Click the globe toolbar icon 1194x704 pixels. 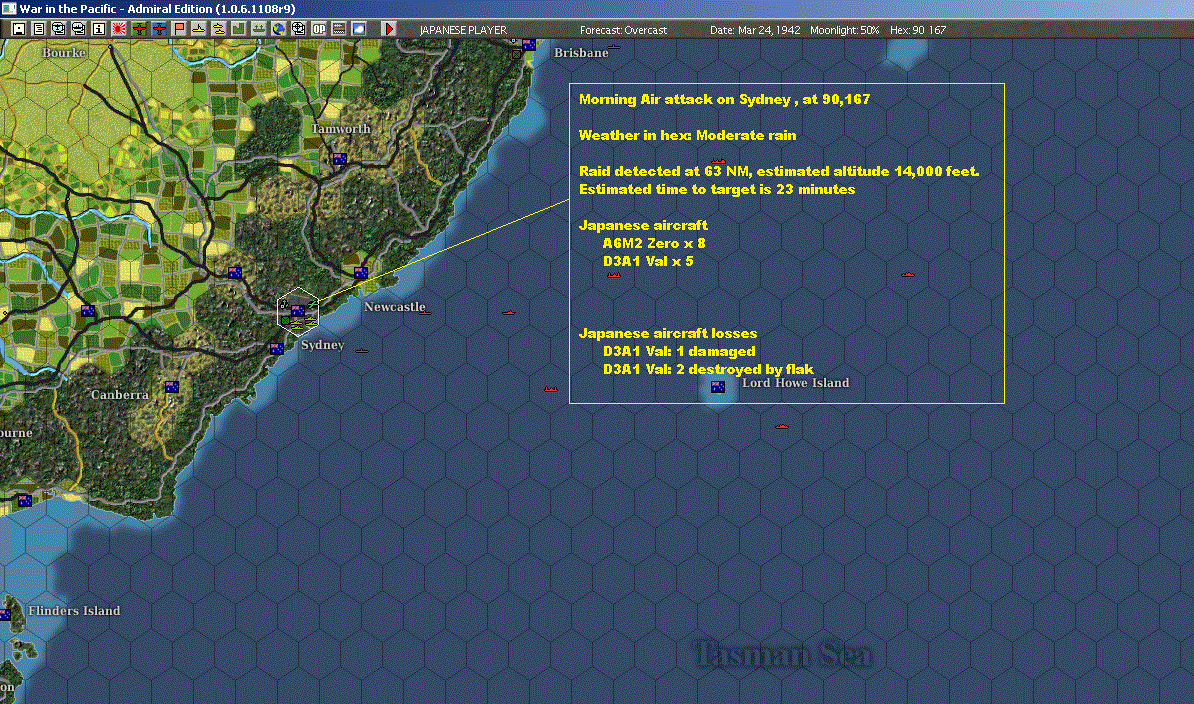(x=279, y=29)
